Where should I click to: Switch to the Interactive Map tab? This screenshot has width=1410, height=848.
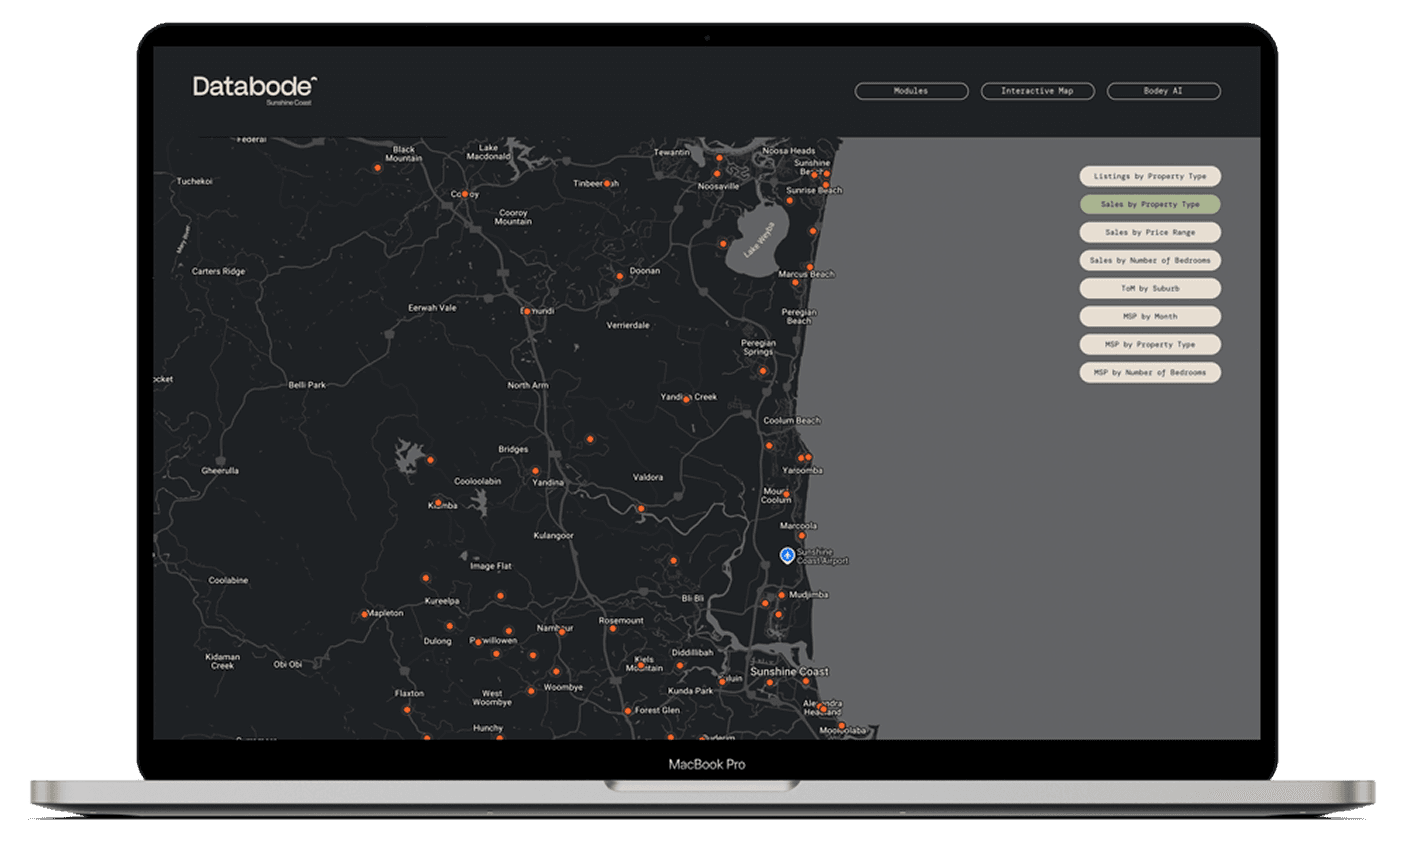[x=1037, y=90]
